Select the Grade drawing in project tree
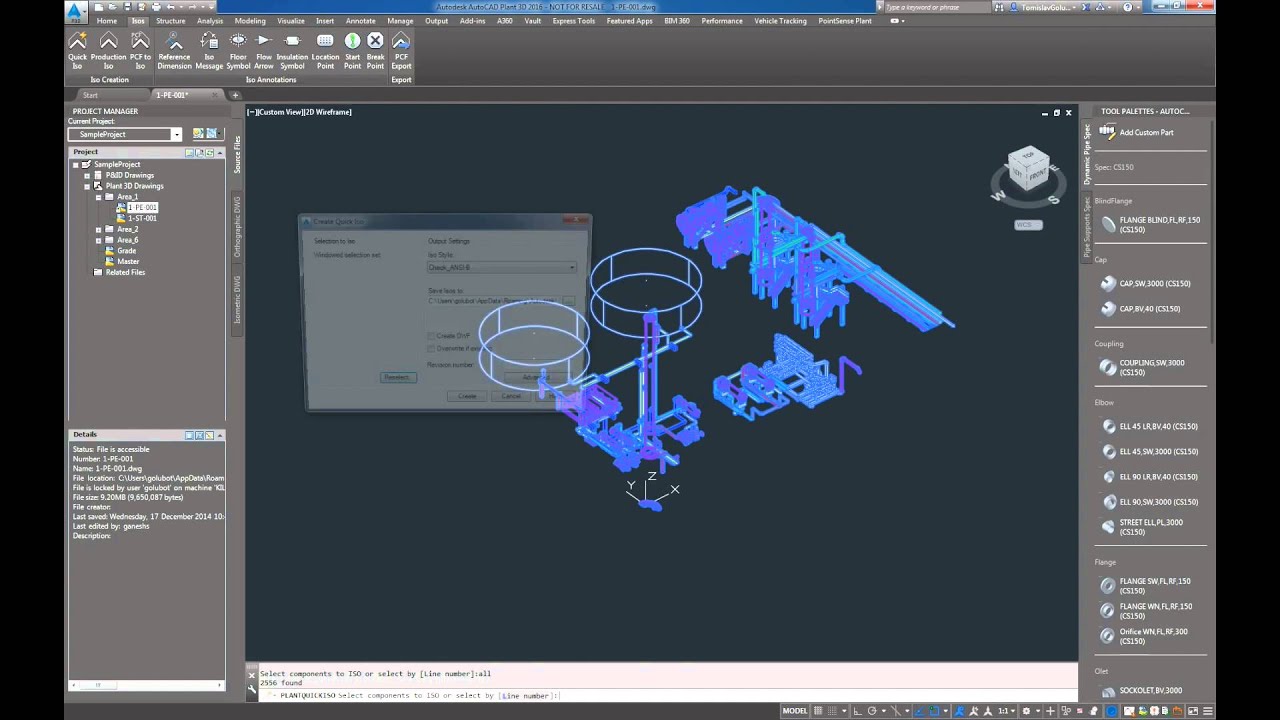This screenshot has width=1280, height=720. [126, 251]
